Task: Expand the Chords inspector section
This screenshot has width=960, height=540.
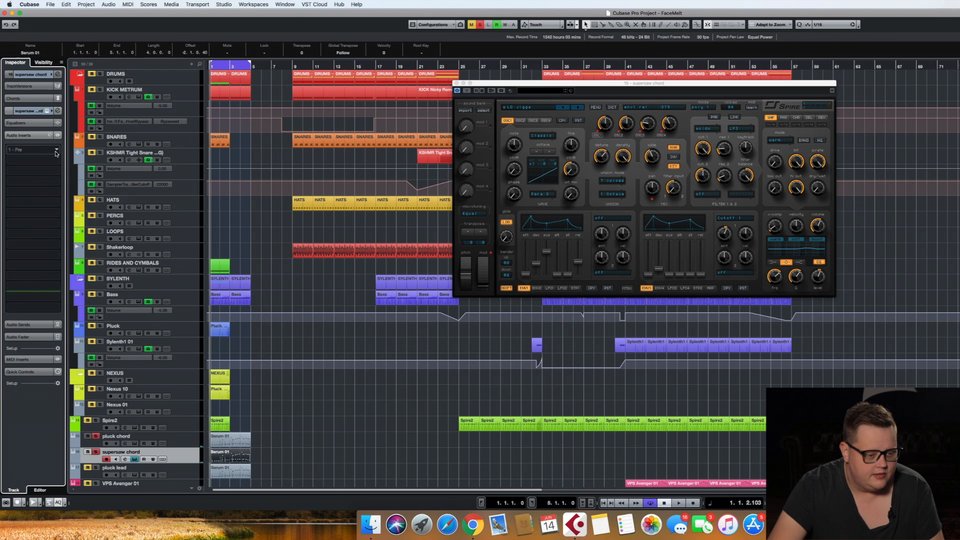Action: (x=32, y=98)
